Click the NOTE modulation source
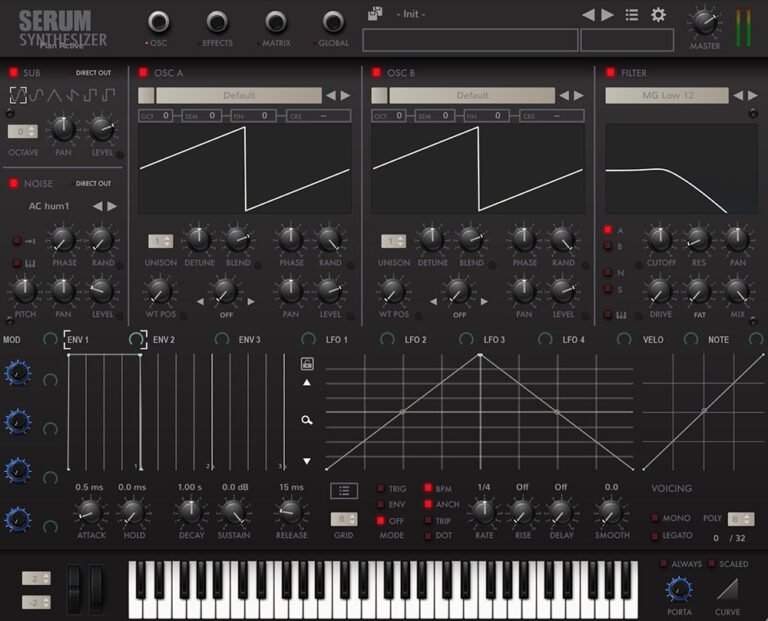The height and width of the screenshot is (621, 768). (718, 340)
